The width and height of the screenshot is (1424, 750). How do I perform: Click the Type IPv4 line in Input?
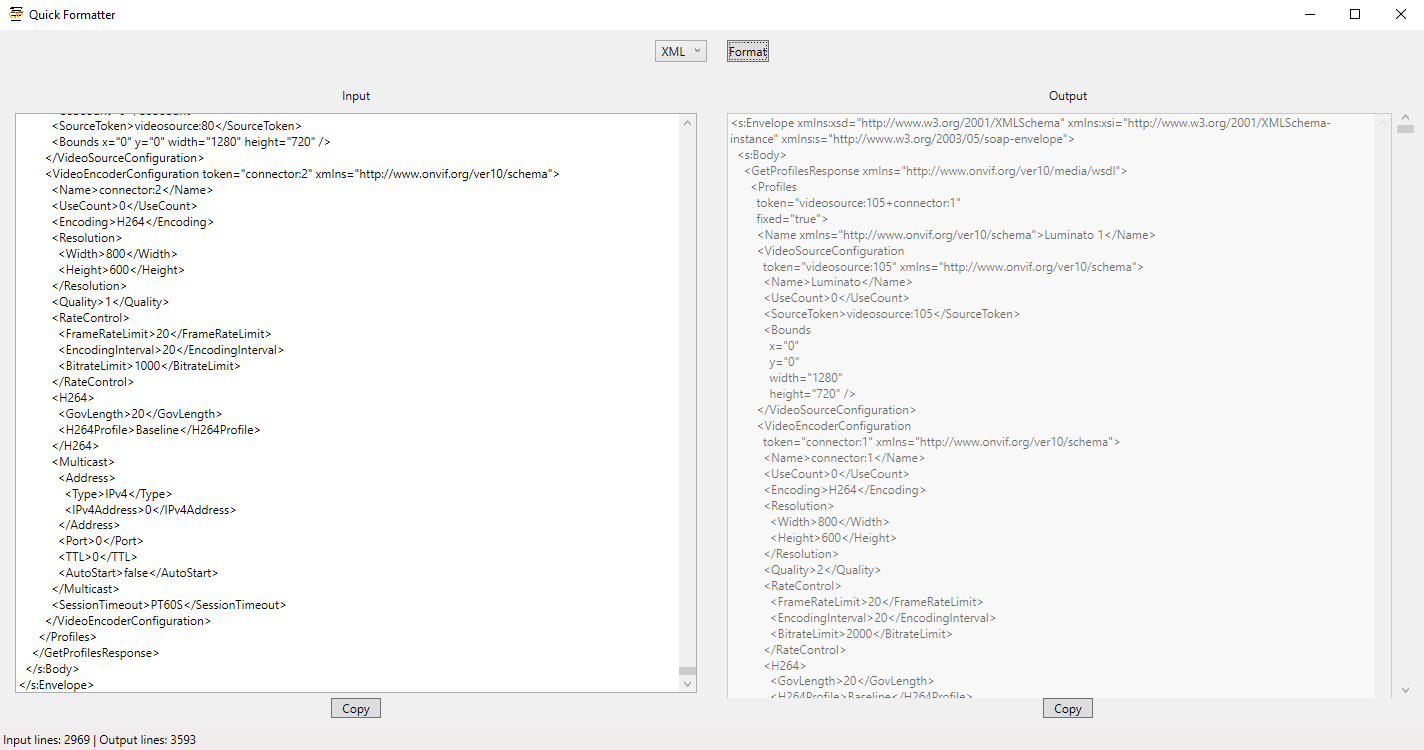118,494
